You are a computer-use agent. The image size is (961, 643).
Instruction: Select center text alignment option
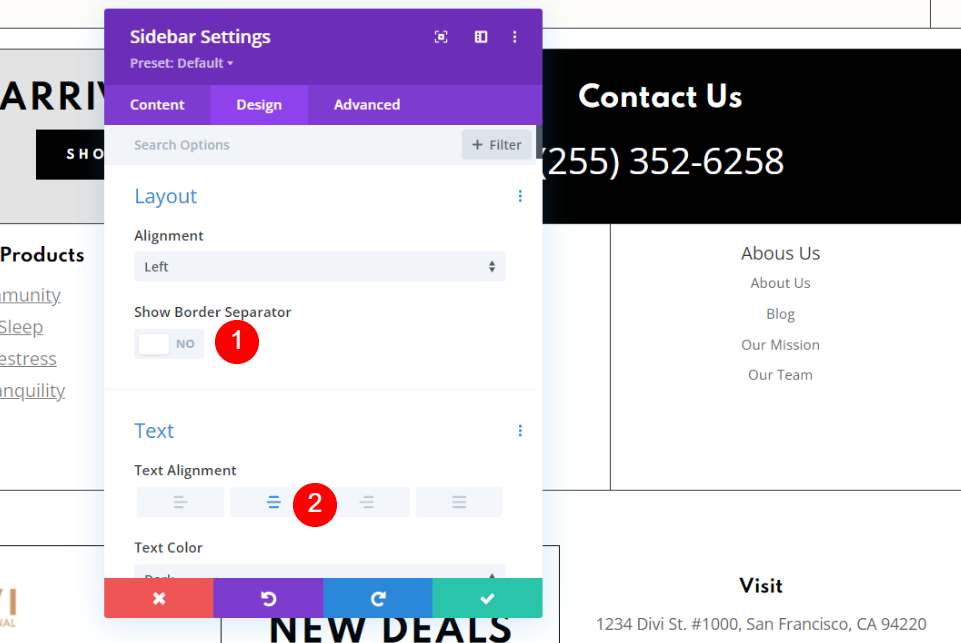click(273, 503)
